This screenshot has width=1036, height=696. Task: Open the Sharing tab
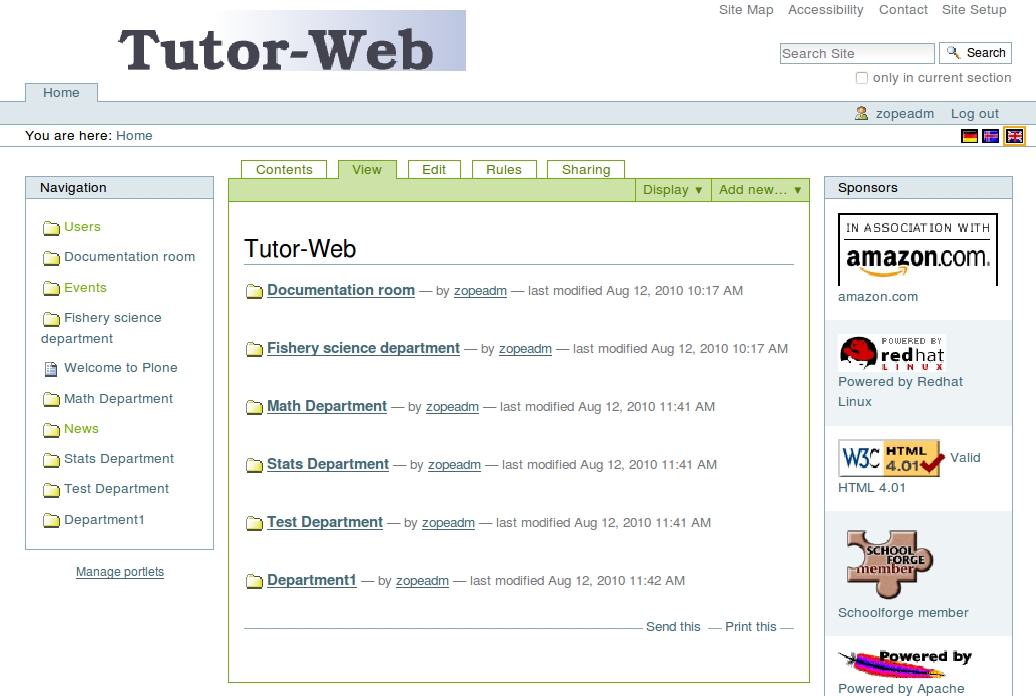click(x=585, y=170)
